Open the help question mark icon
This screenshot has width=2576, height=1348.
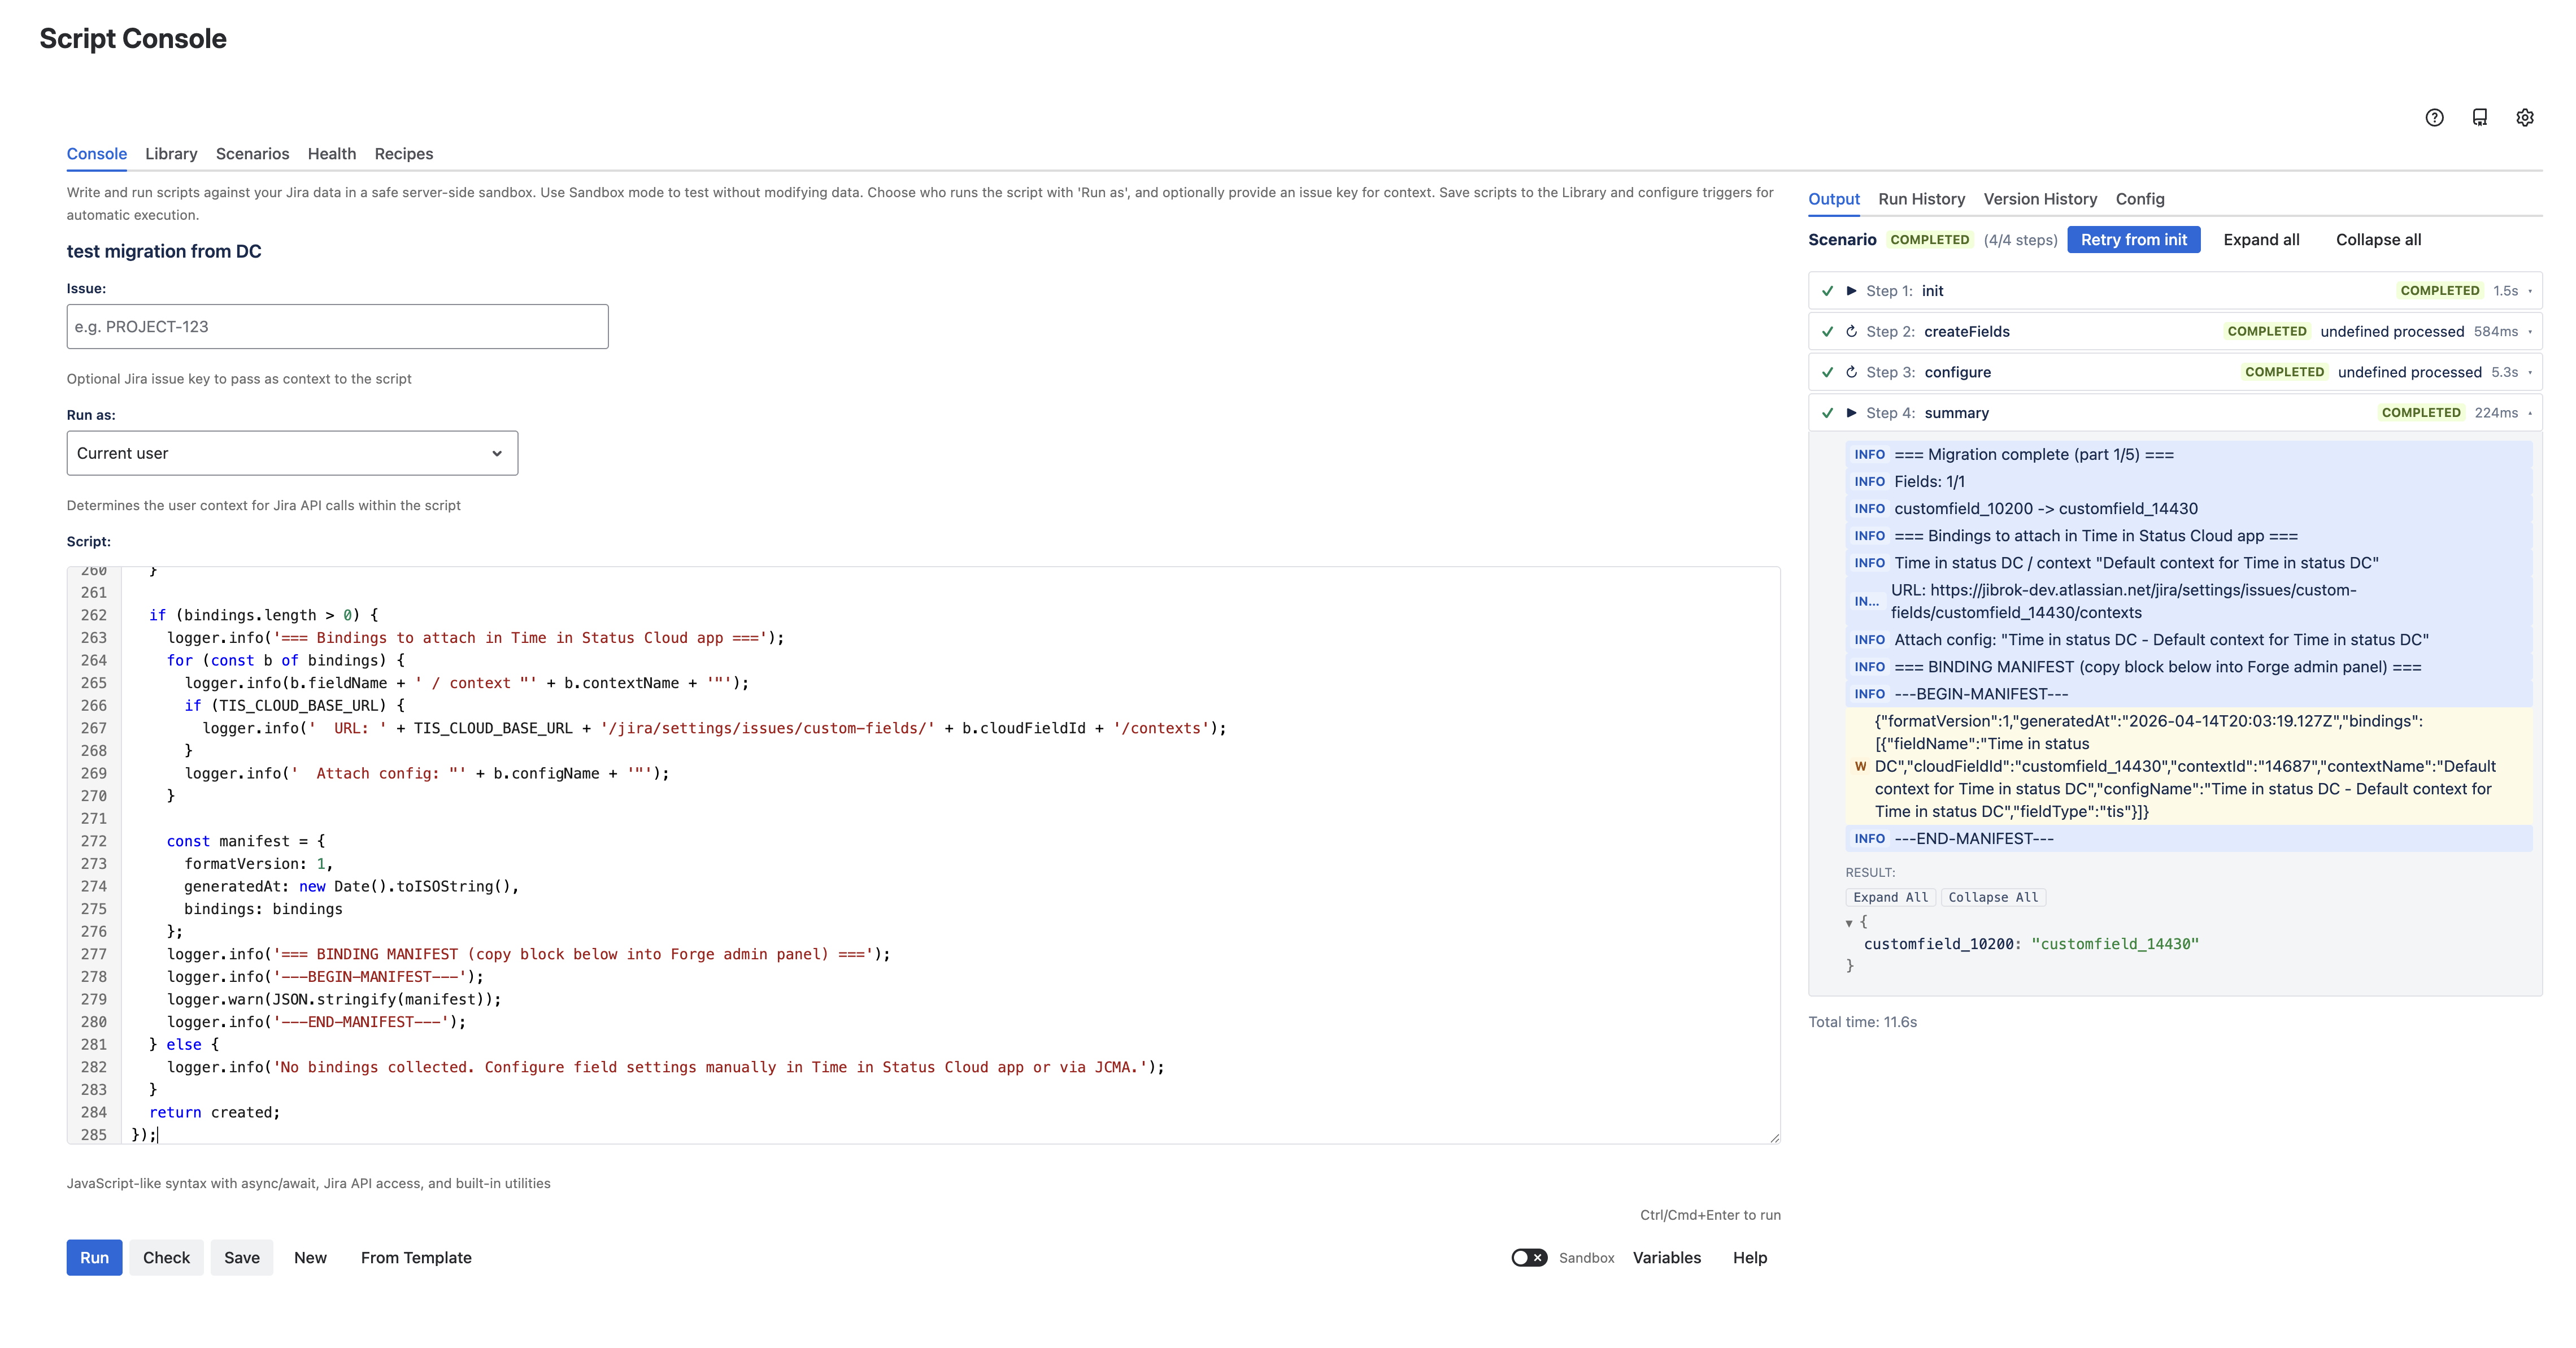2434,117
